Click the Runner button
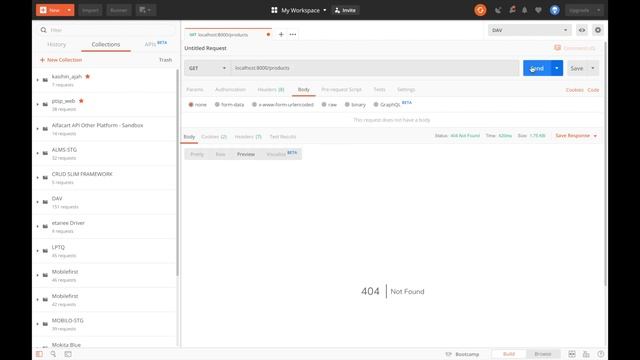The height and width of the screenshot is (360, 640). tap(118, 10)
